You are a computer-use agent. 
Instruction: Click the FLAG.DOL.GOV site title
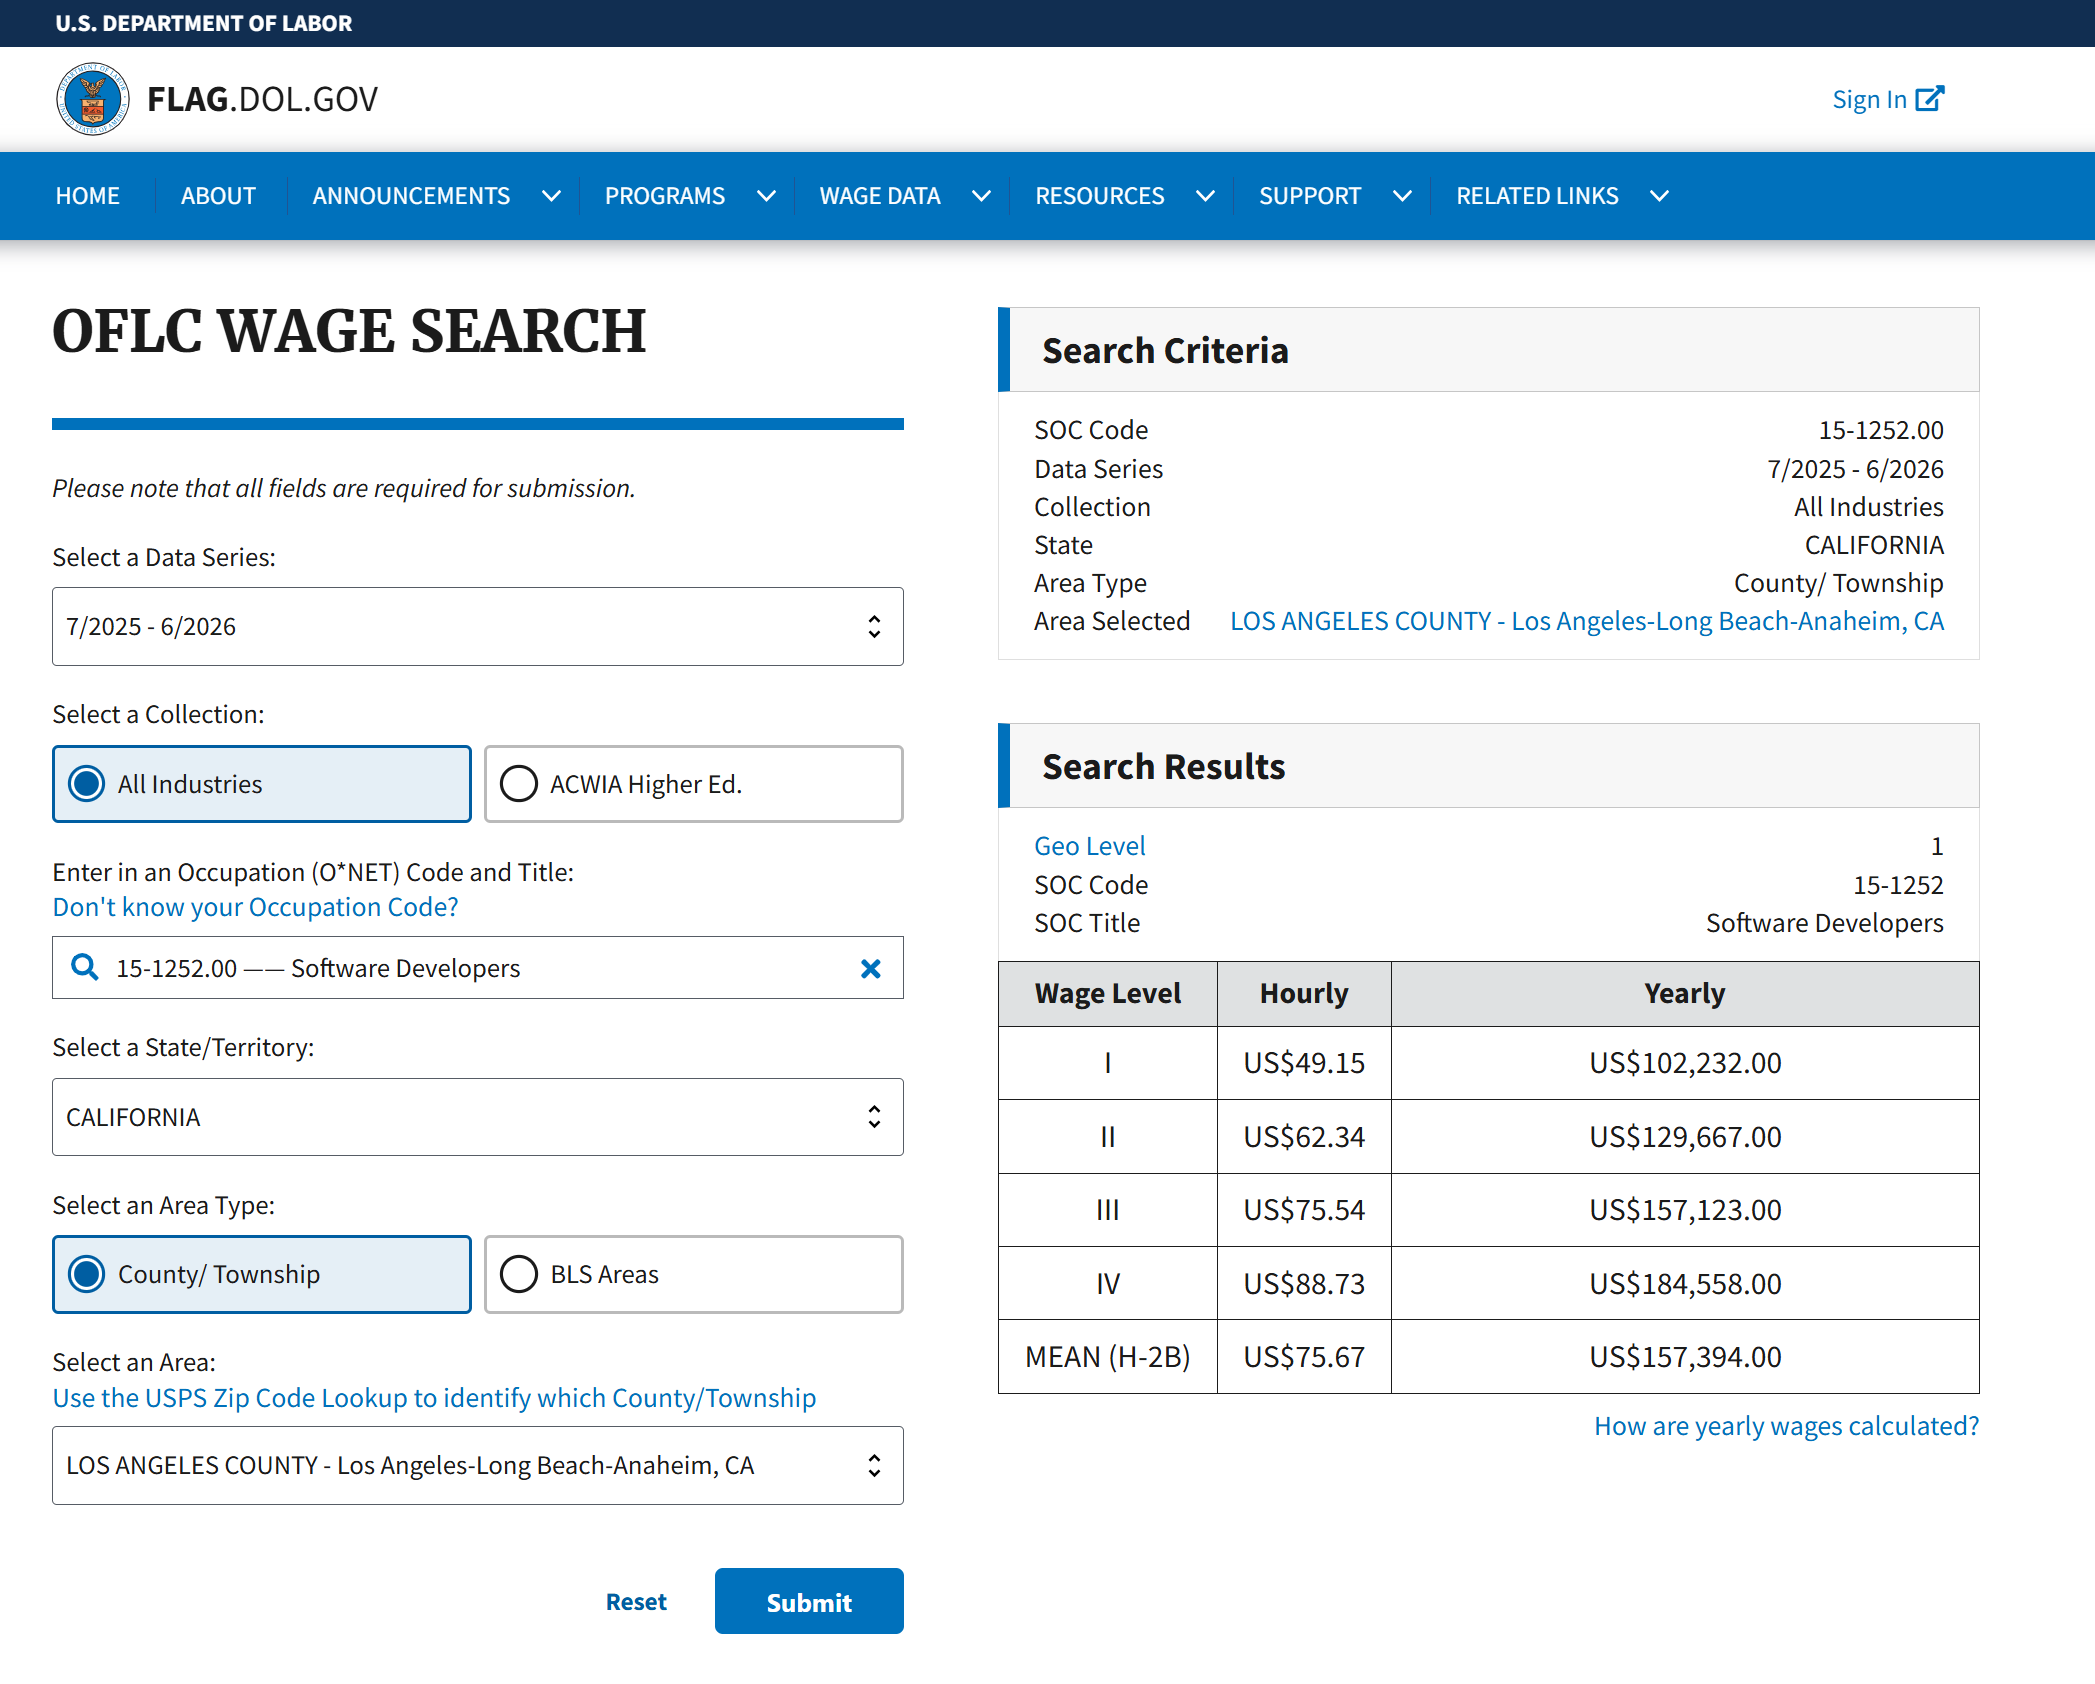pos(263,99)
